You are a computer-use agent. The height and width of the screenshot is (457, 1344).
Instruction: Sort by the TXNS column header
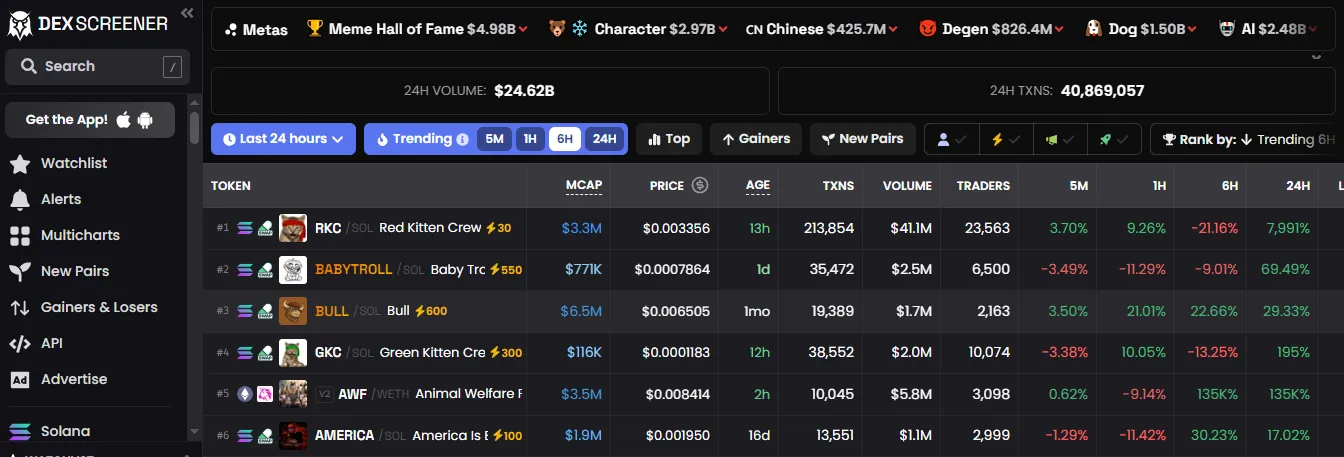pos(837,186)
